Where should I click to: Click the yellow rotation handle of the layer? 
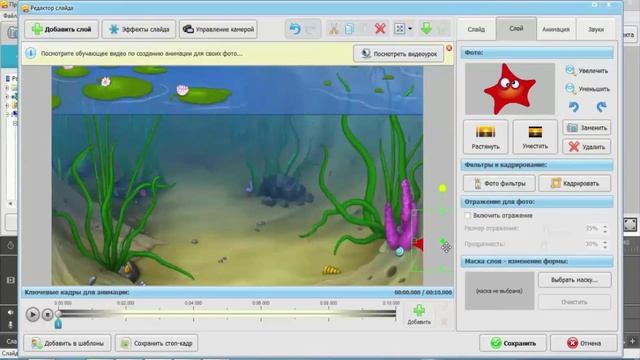click(442, 188)
